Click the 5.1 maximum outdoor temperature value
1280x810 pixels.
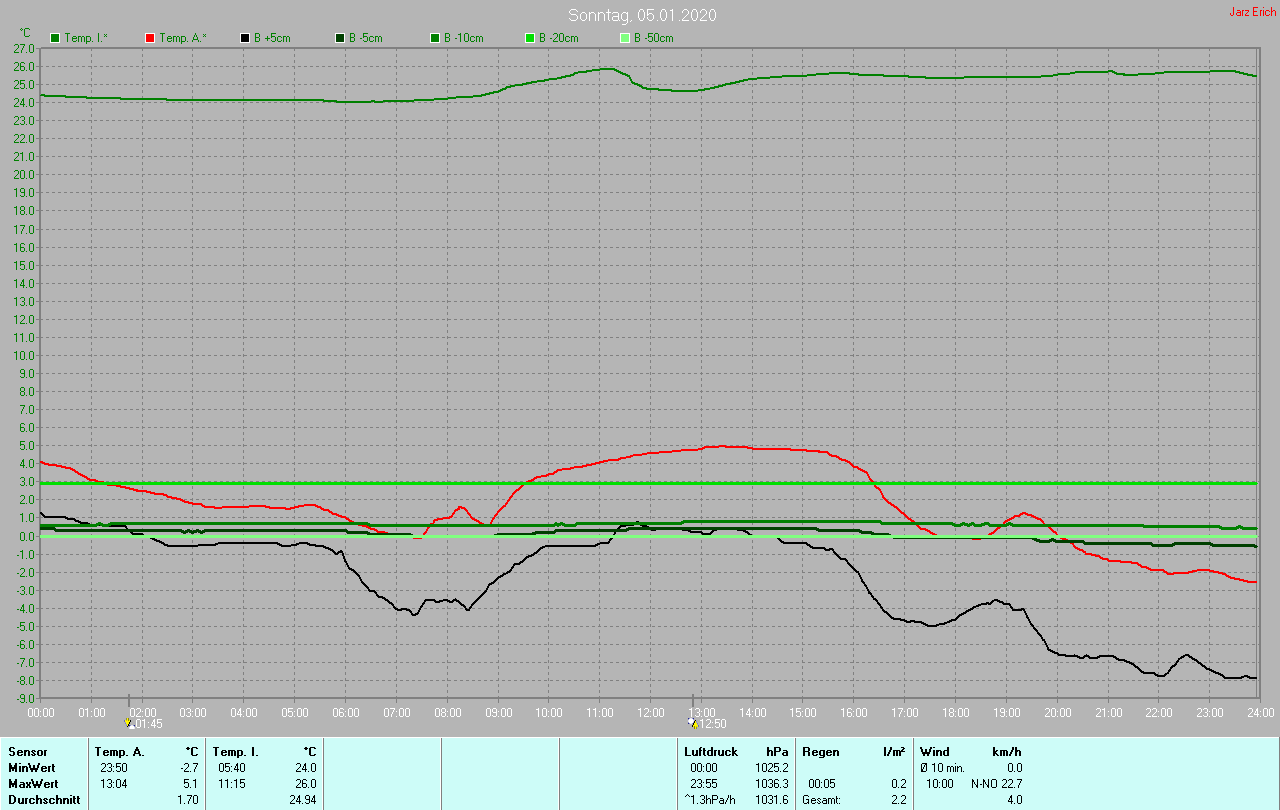pyautogui.click(x=191, y=783)
